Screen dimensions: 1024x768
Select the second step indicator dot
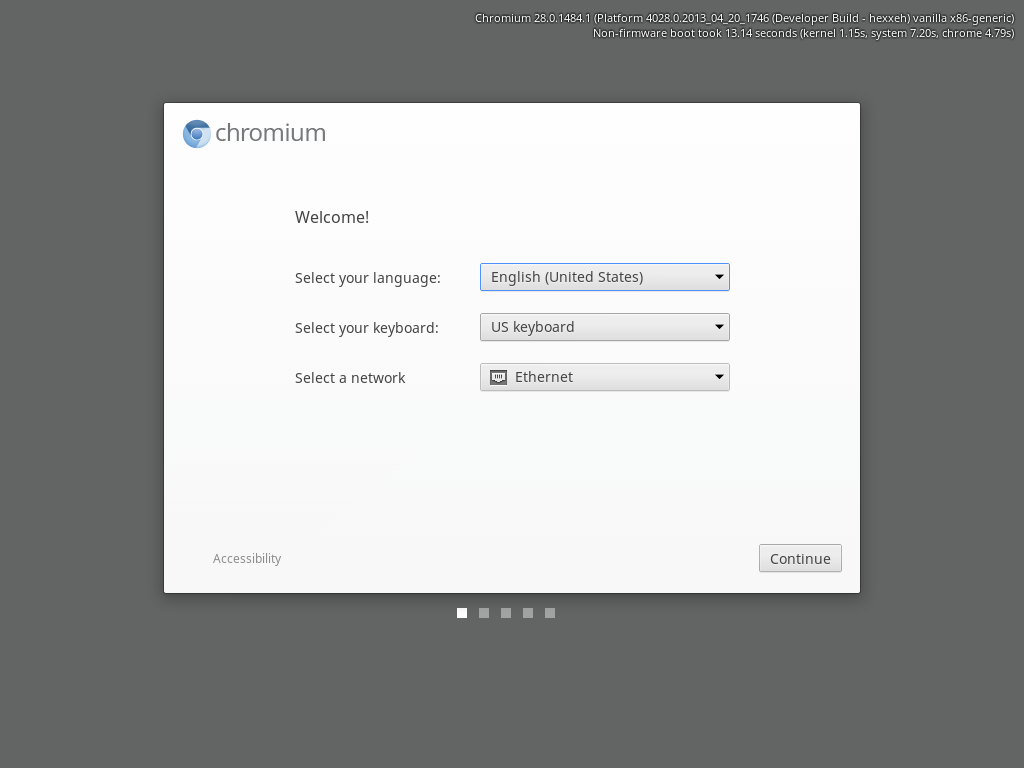tap(484, 613)
